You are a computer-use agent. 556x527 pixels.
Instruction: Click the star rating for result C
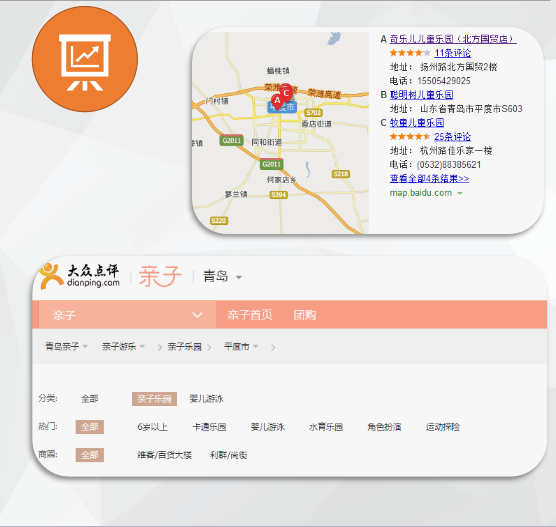point(410,137)
